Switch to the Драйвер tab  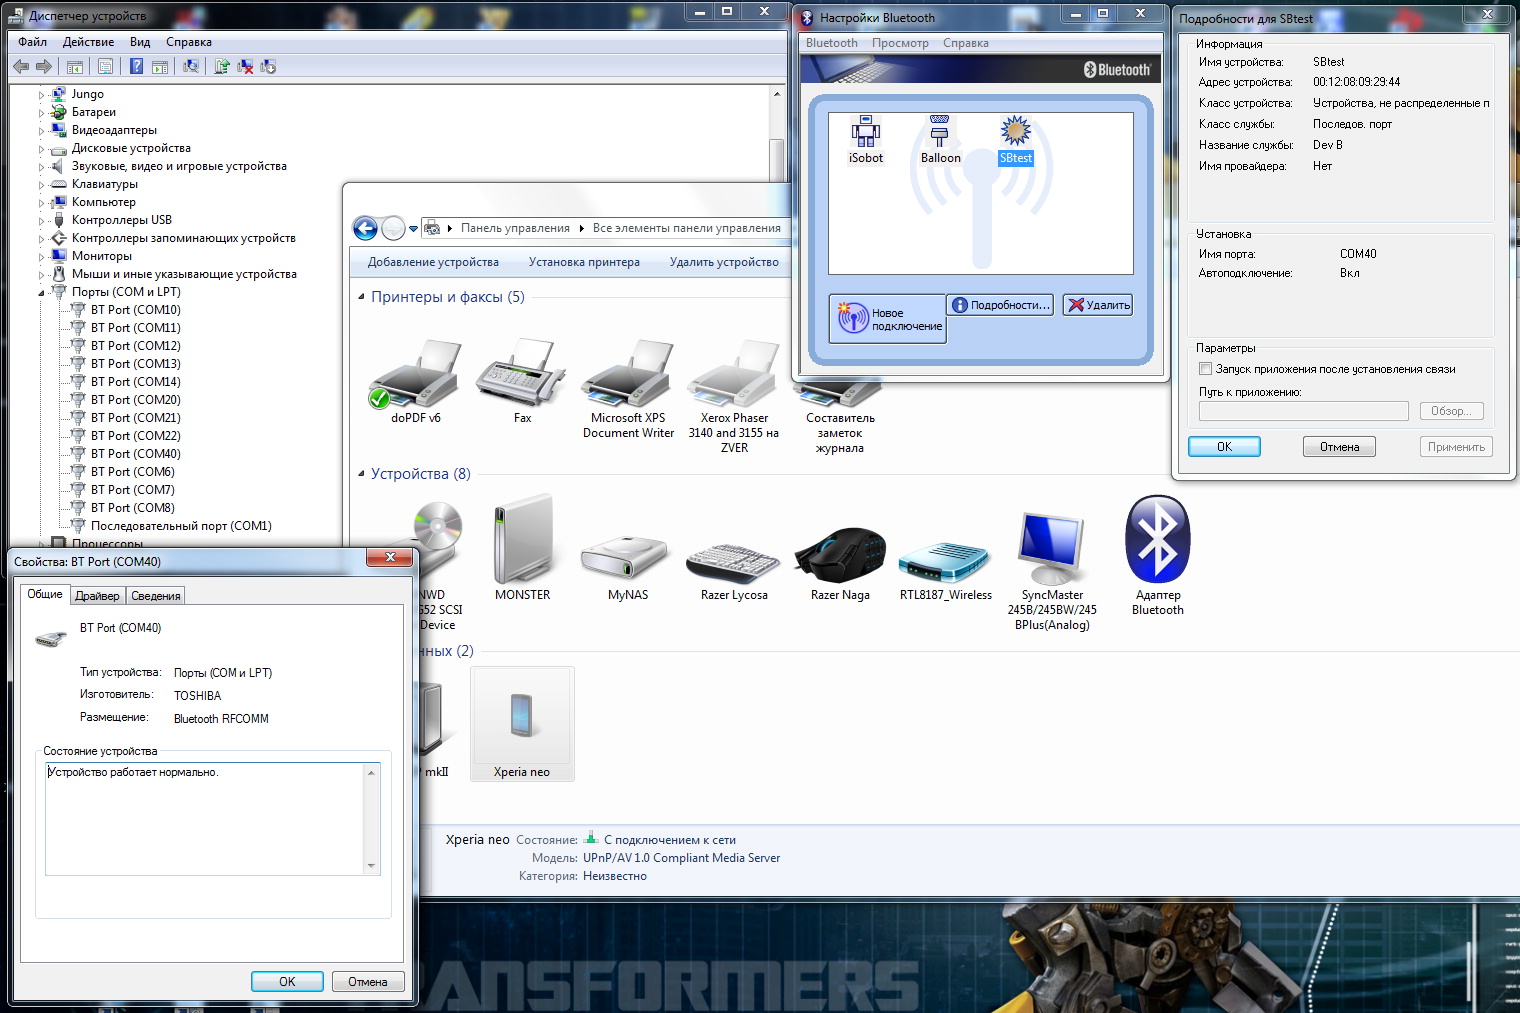(97, 596)
